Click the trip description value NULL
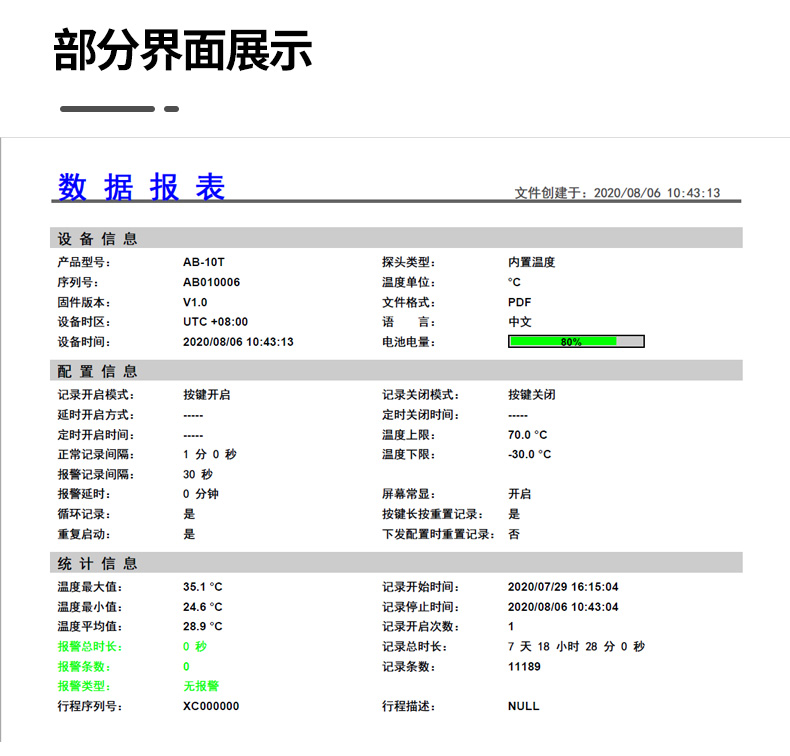The width and height of the screenshot is (790, 756). coord(523,706)
